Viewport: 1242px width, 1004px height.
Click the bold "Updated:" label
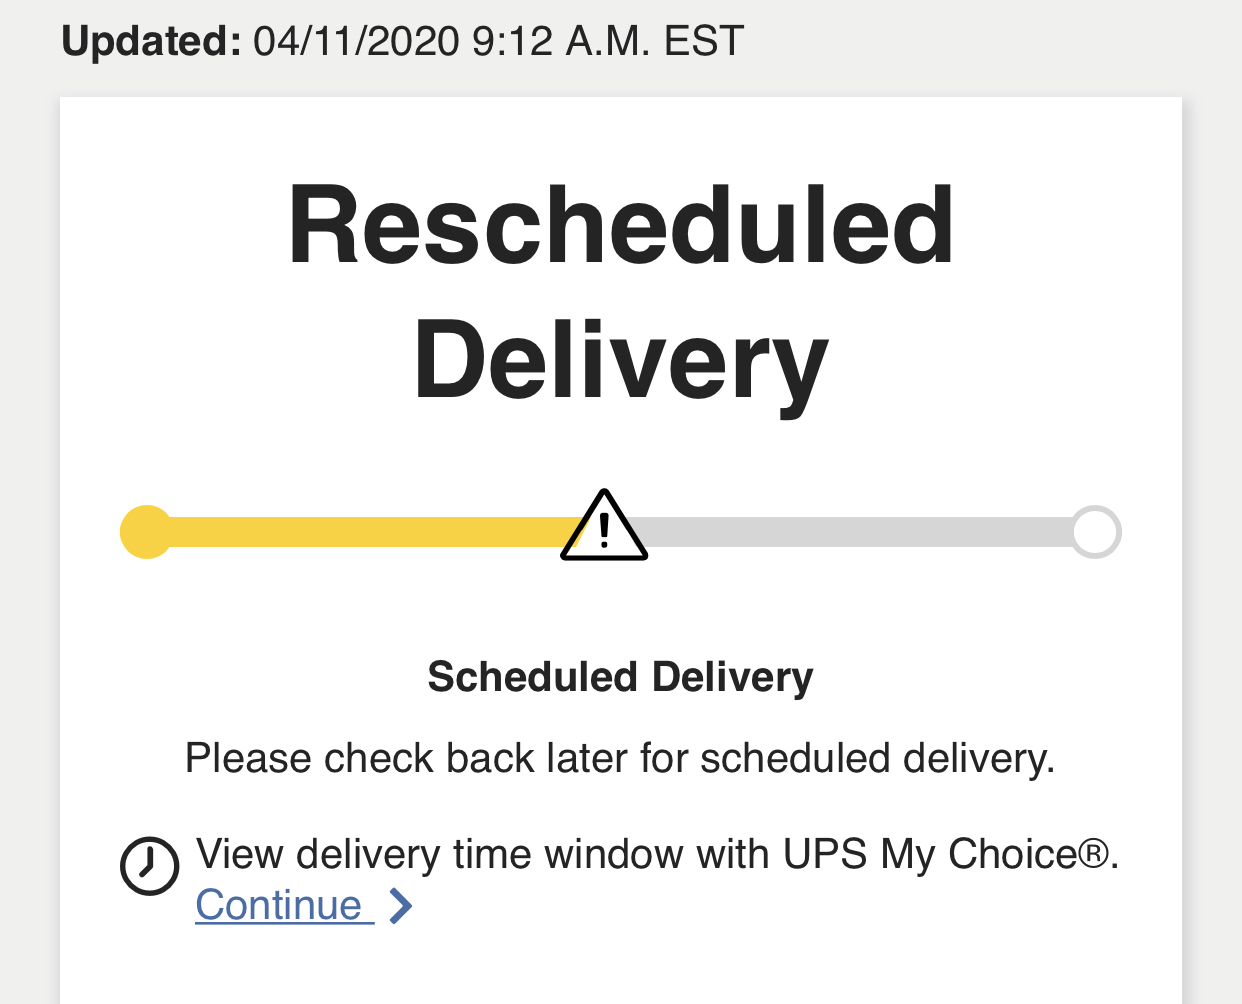[152, 42]
